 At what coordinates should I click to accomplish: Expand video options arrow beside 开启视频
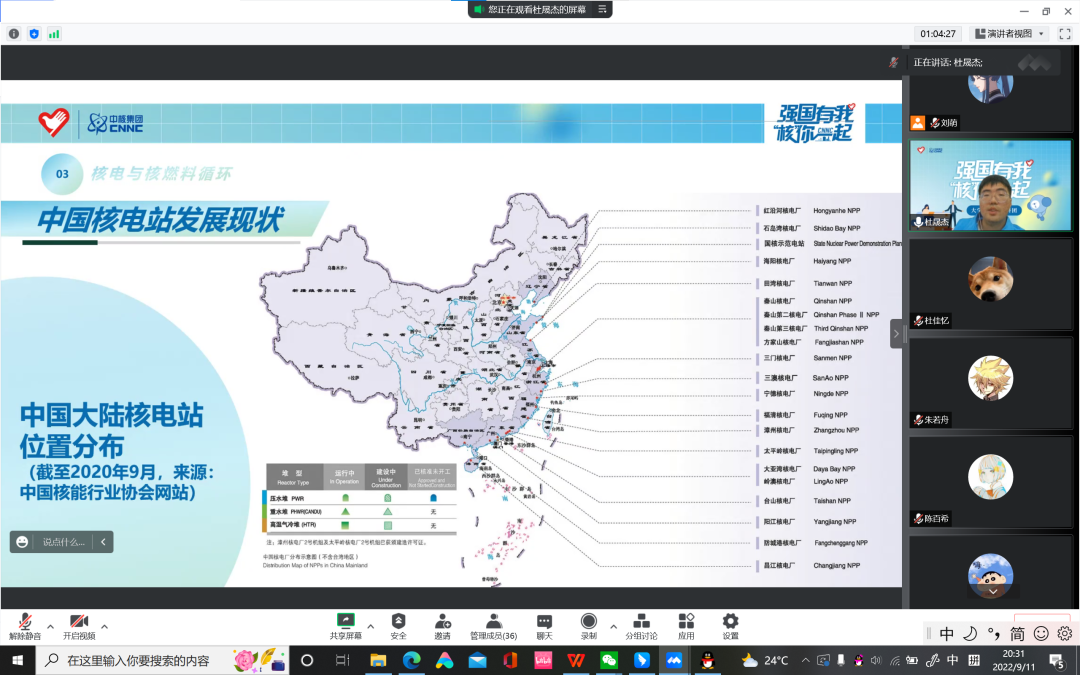tap(104, 626)
